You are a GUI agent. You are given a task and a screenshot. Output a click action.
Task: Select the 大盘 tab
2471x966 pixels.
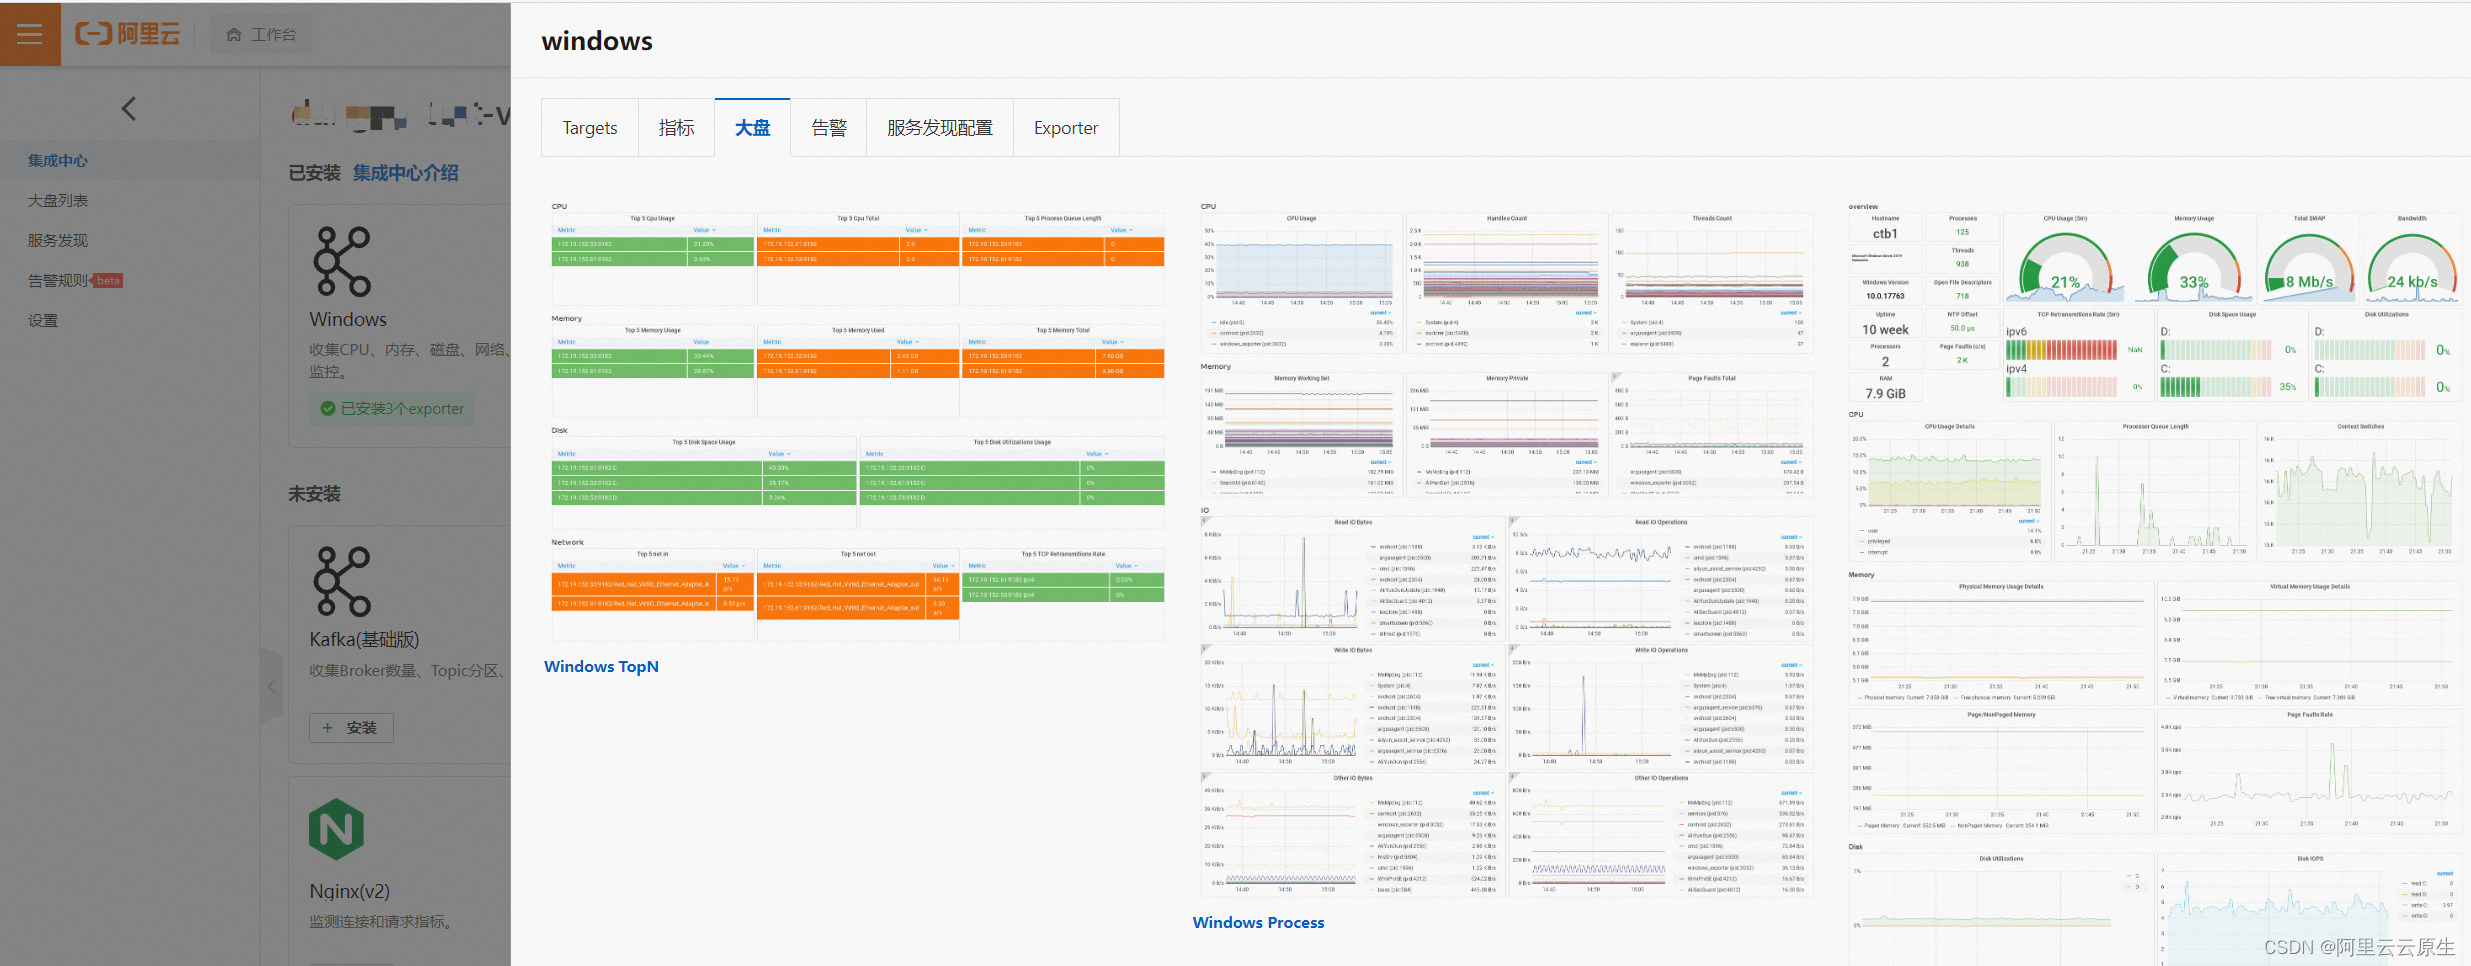(752, 128)
